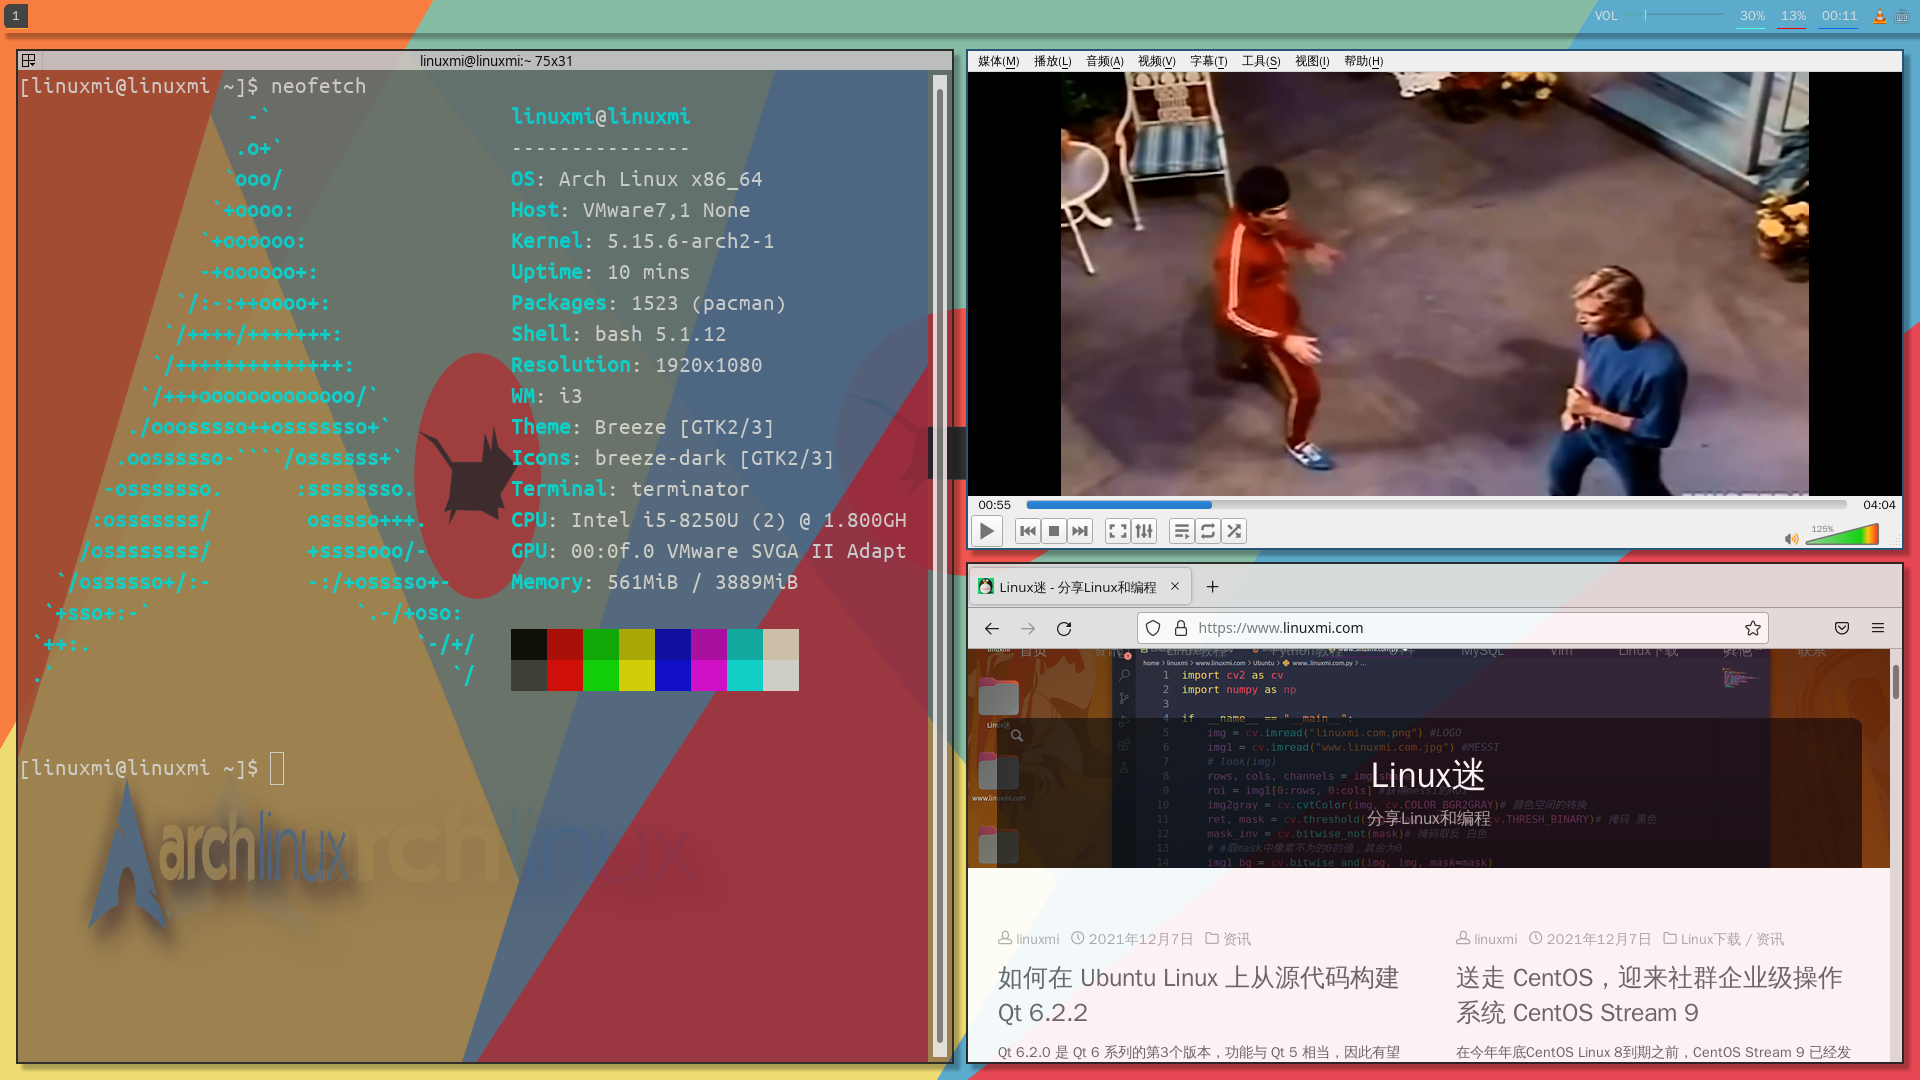Screen dimensions: 1920x1080
Task: Click the site padlock icon
Action: [x=1180, y=628]
